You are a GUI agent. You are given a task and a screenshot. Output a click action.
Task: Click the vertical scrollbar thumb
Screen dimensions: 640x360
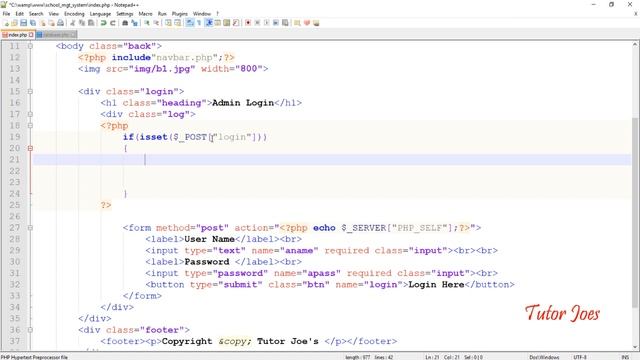point(636,212)
